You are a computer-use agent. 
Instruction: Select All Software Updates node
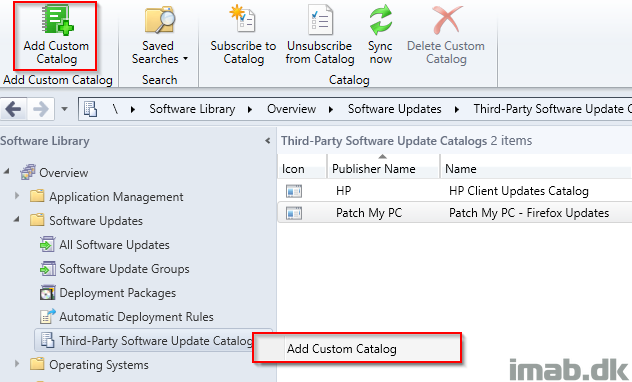(x=114, y=245)
